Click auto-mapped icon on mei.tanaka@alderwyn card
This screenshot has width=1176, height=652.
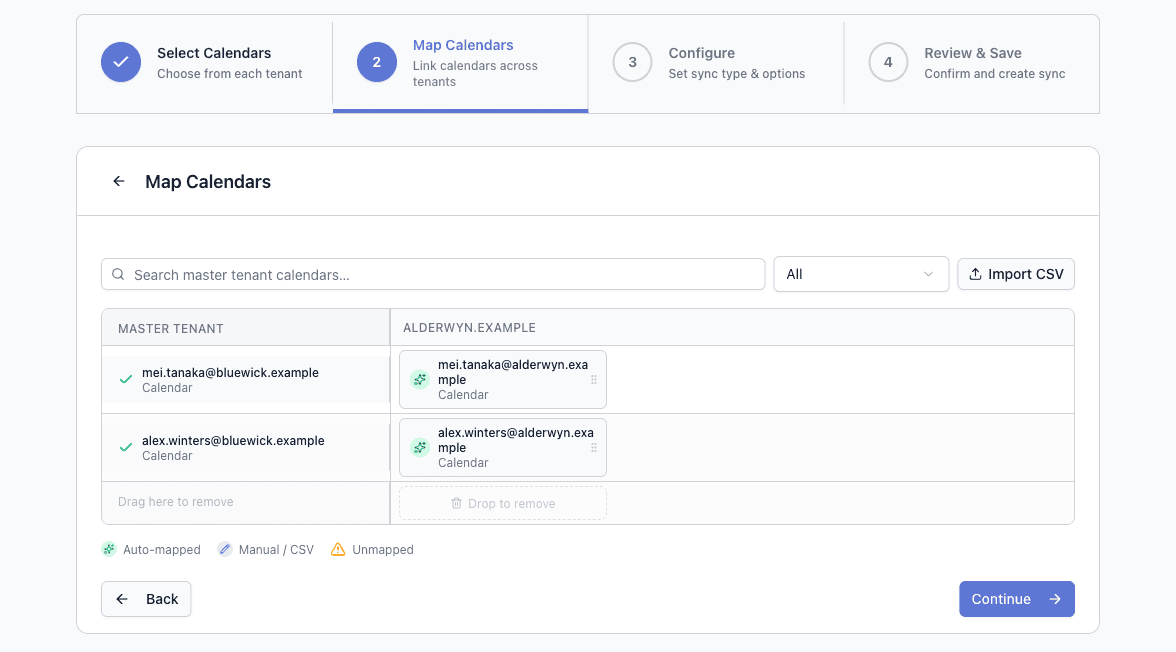420,380
